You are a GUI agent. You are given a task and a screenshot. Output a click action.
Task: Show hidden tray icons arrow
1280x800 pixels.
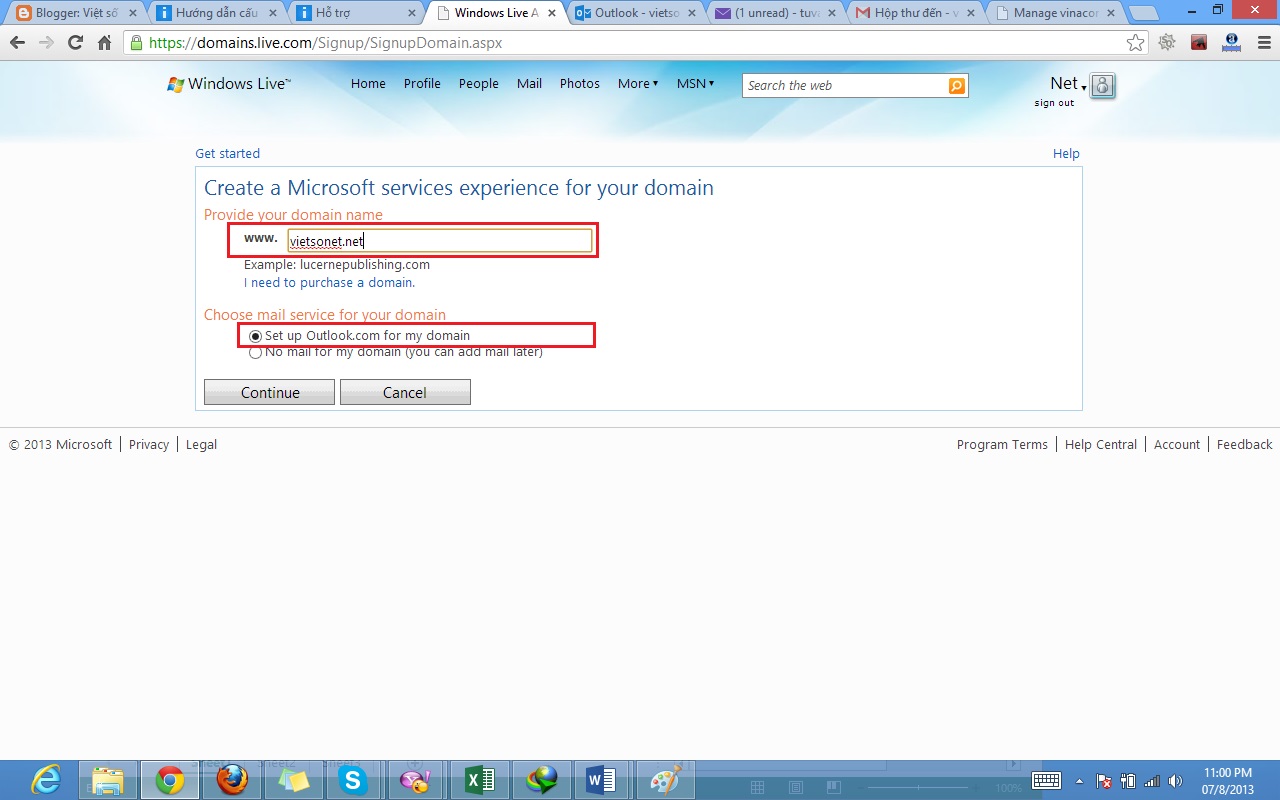pos(1079,781)
